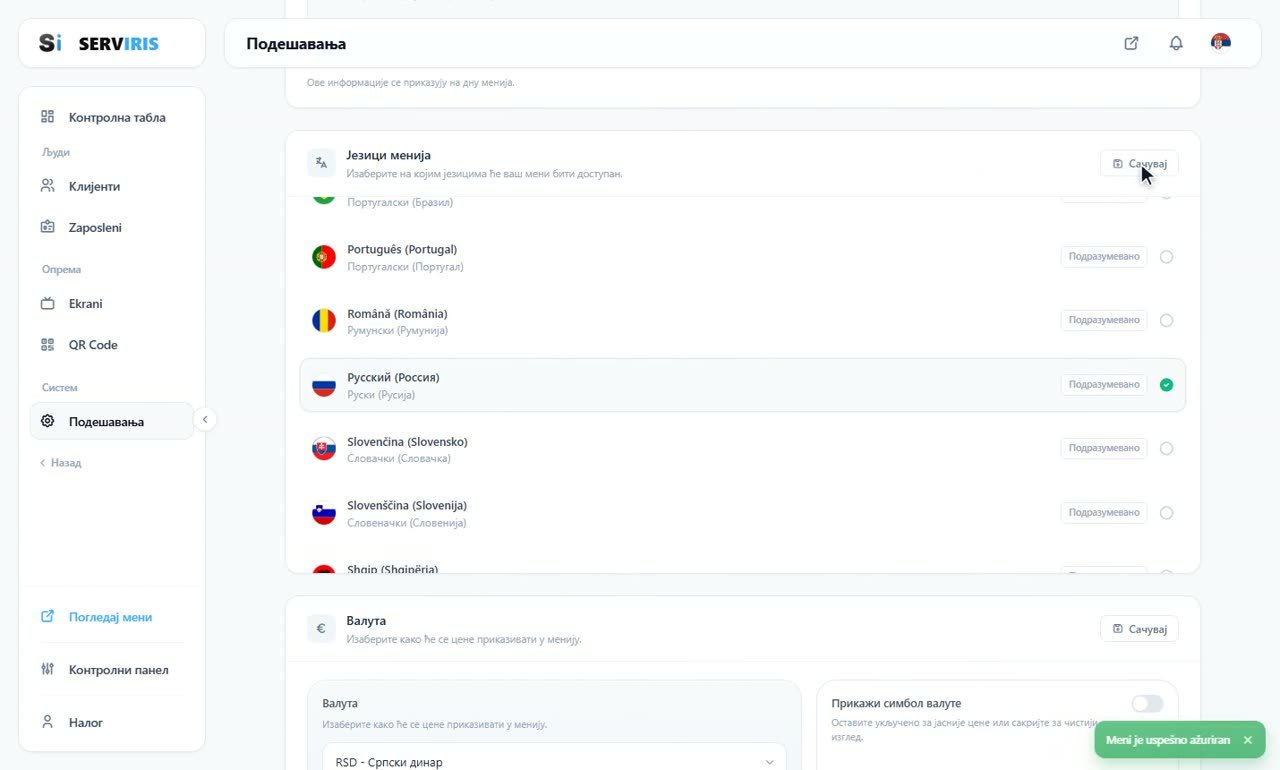Click the QR Code grid icon
This screenshot has width=1280, height=770.
pos(47,344)
